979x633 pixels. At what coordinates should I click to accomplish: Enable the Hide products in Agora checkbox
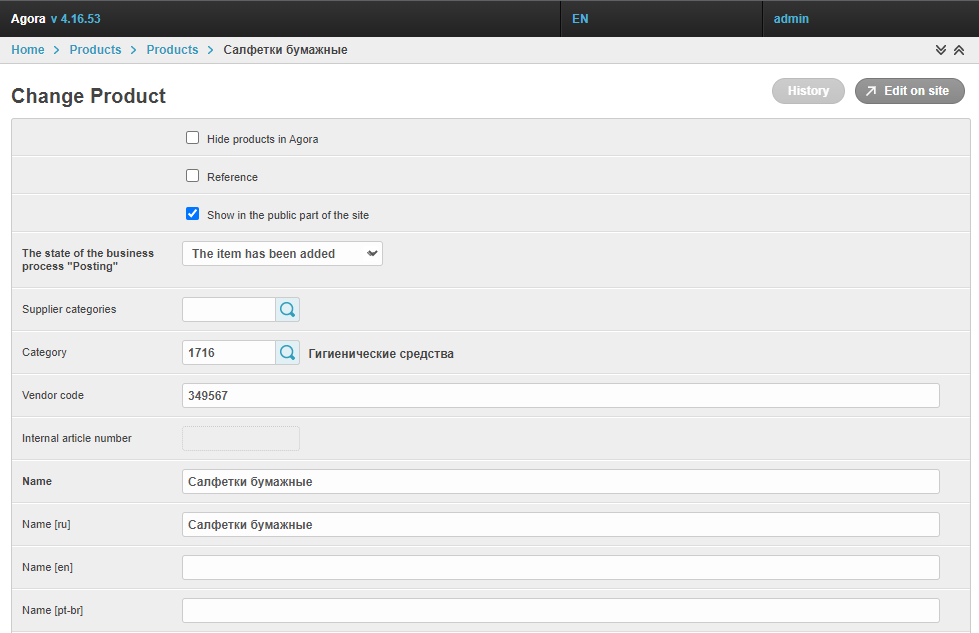click(x=193, y=138)
